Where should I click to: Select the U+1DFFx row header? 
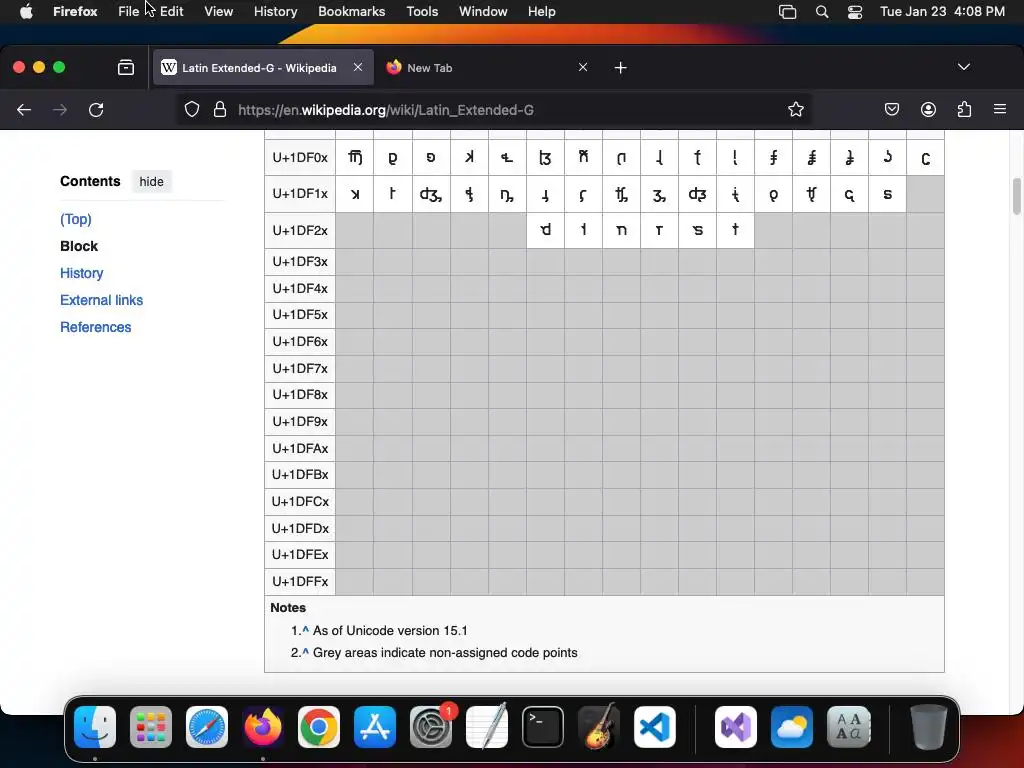pos(300,581)
